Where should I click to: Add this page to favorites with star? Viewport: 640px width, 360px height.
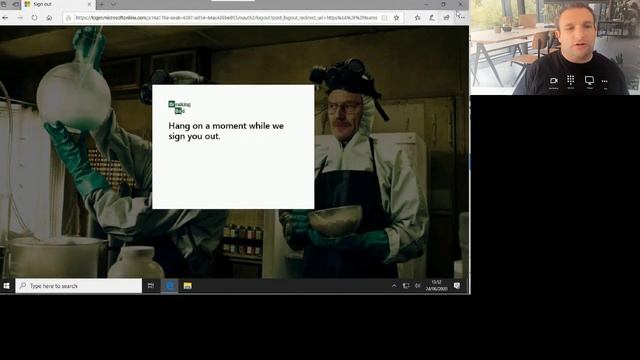[x=396, y=18]
